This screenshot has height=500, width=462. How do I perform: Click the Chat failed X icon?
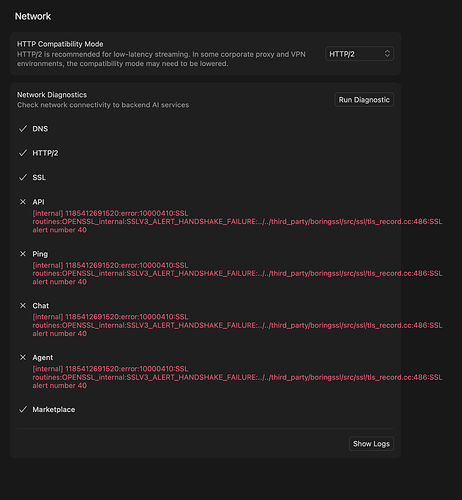point(23,305)
